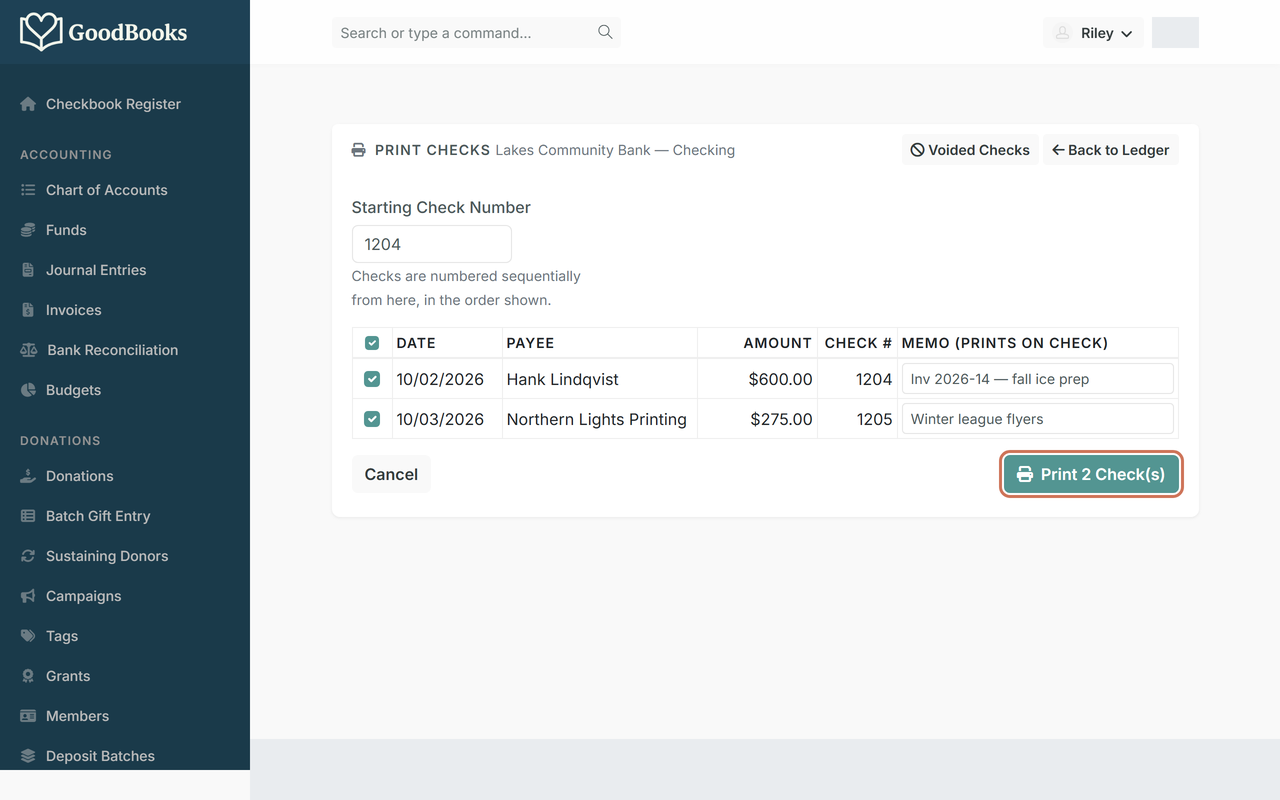Click the date 10/03/2026
The height and width of the screenshot is (800, 1280).
click(440, 419)
